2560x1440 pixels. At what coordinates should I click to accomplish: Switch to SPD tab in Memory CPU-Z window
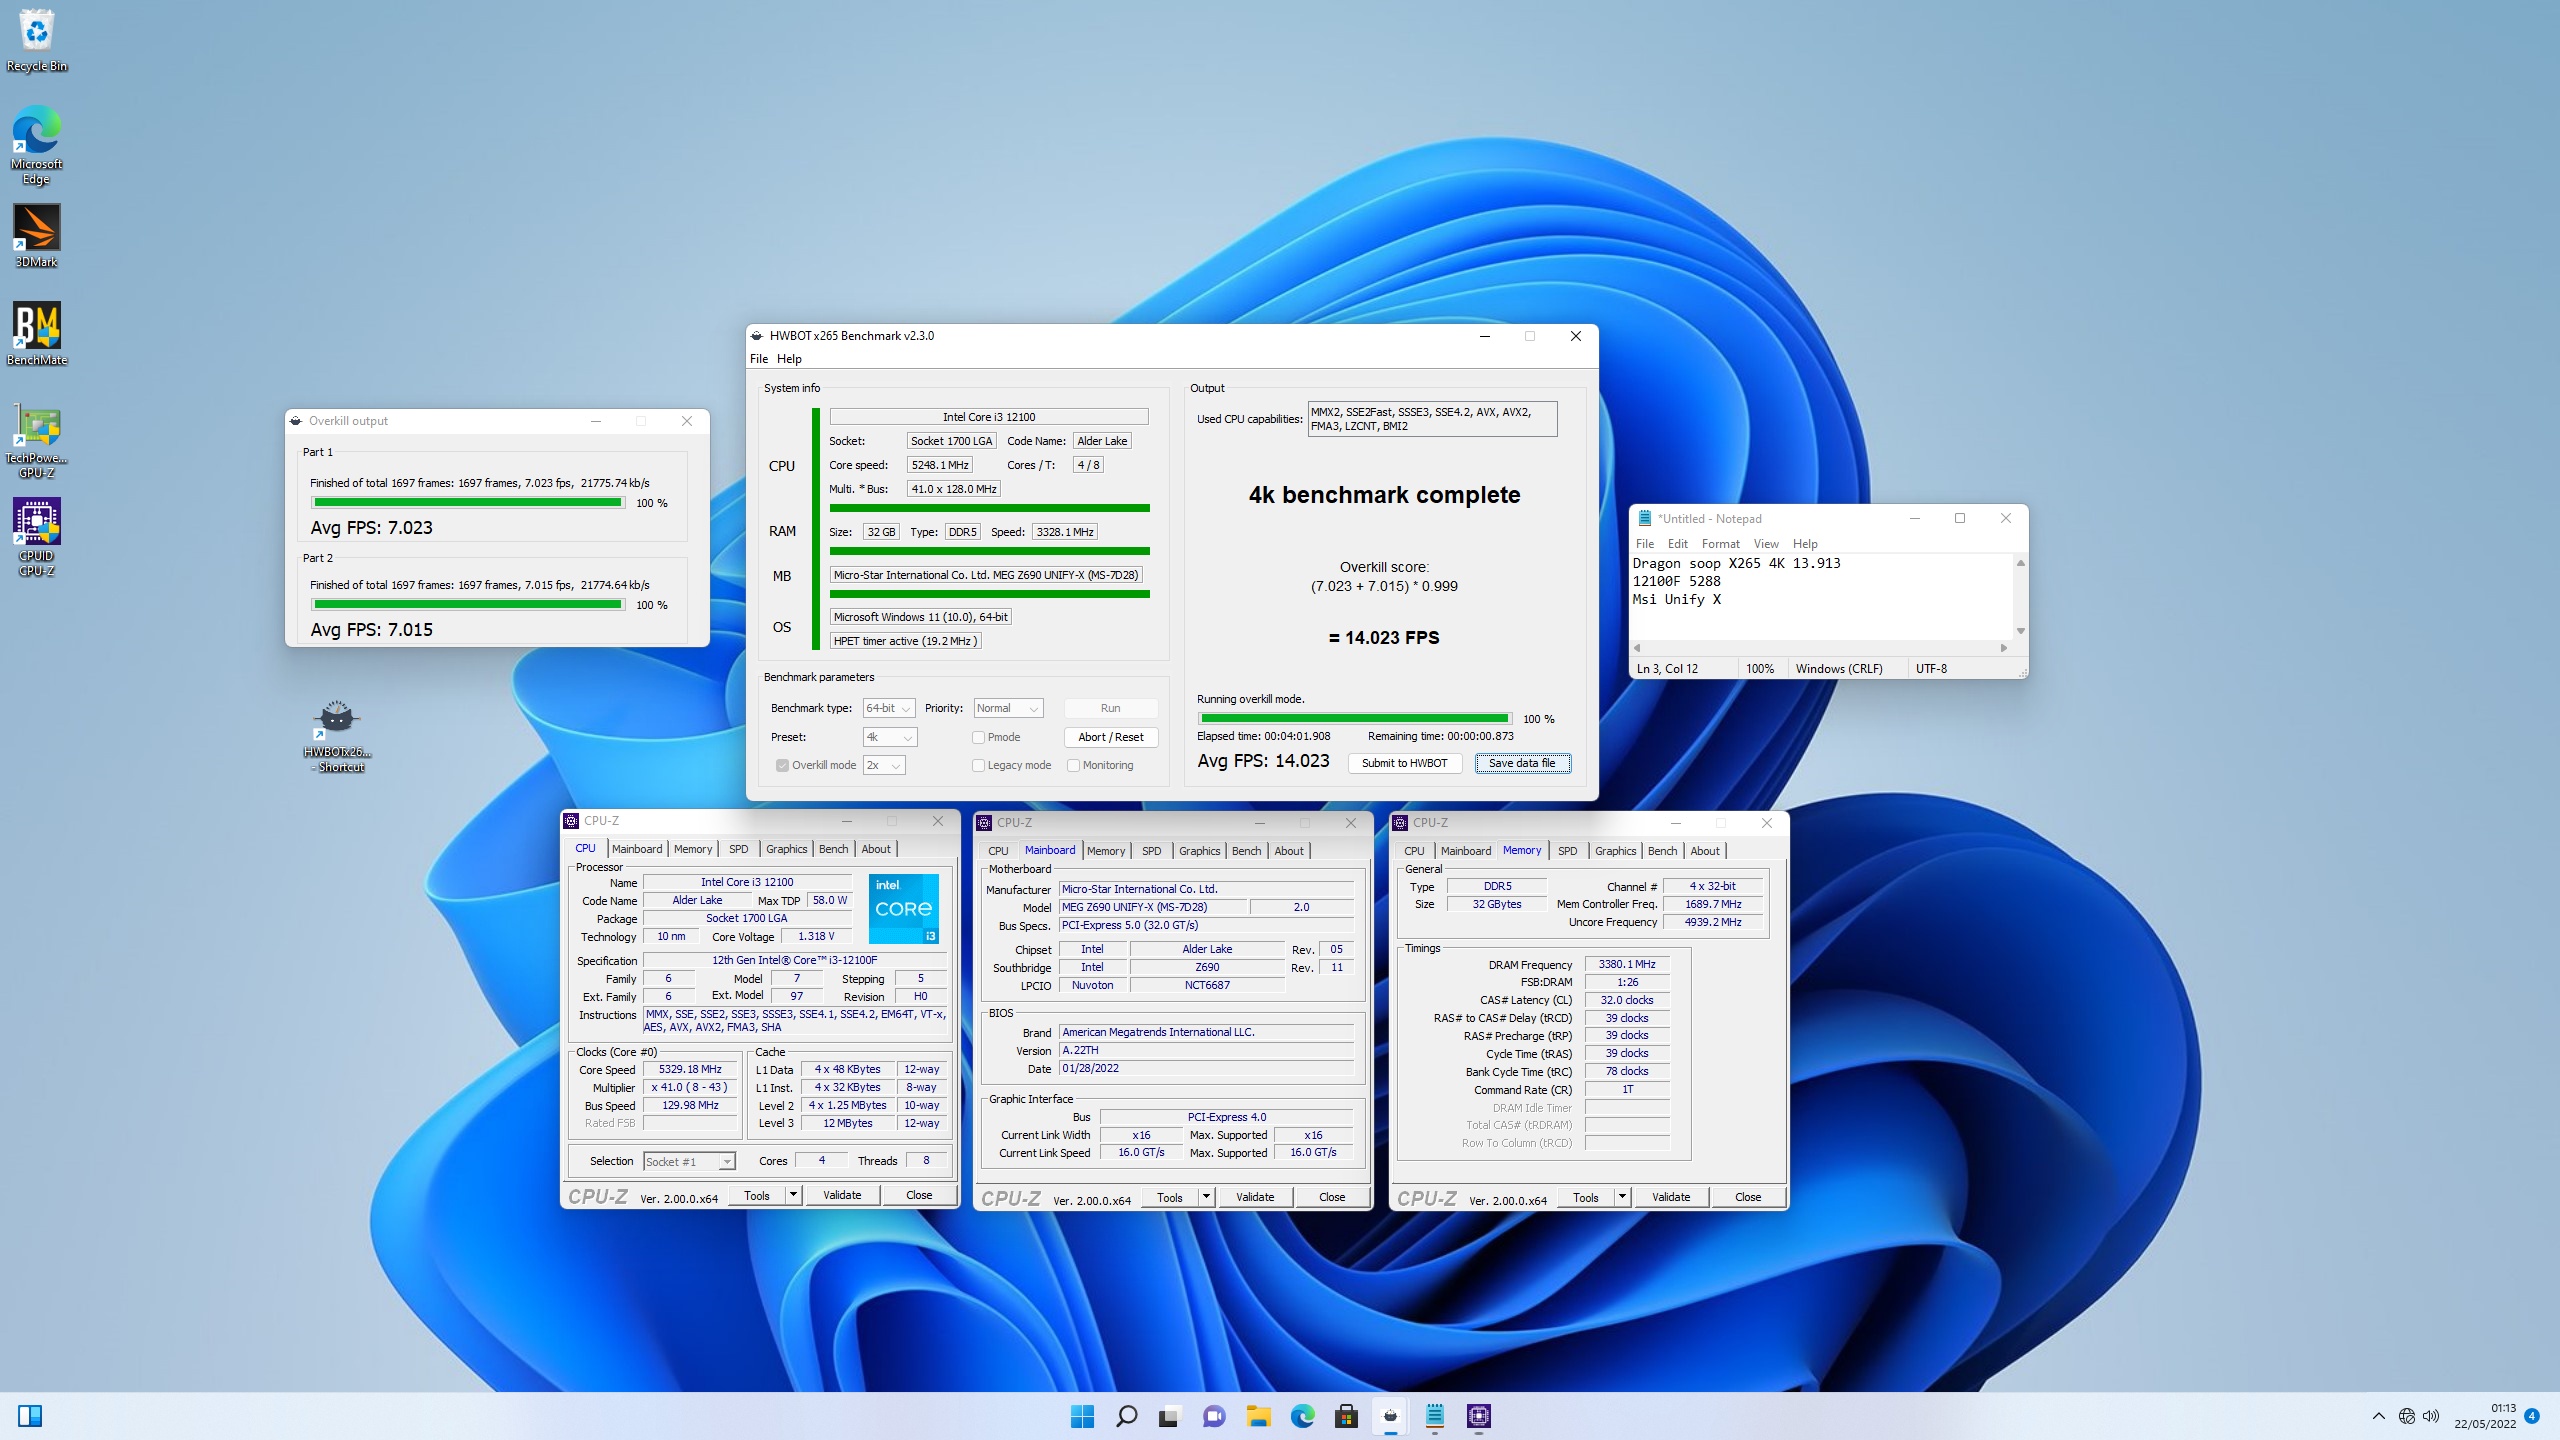coord(1568,851)
